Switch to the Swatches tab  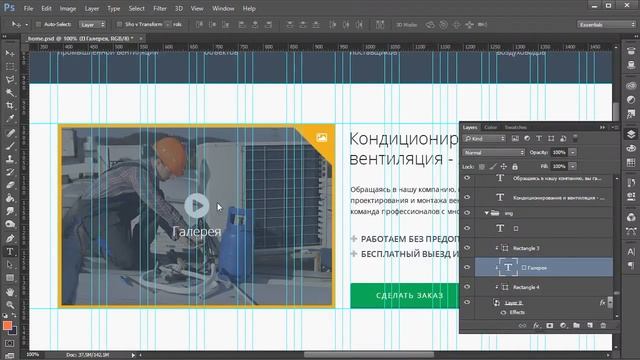tap(516, 127)
